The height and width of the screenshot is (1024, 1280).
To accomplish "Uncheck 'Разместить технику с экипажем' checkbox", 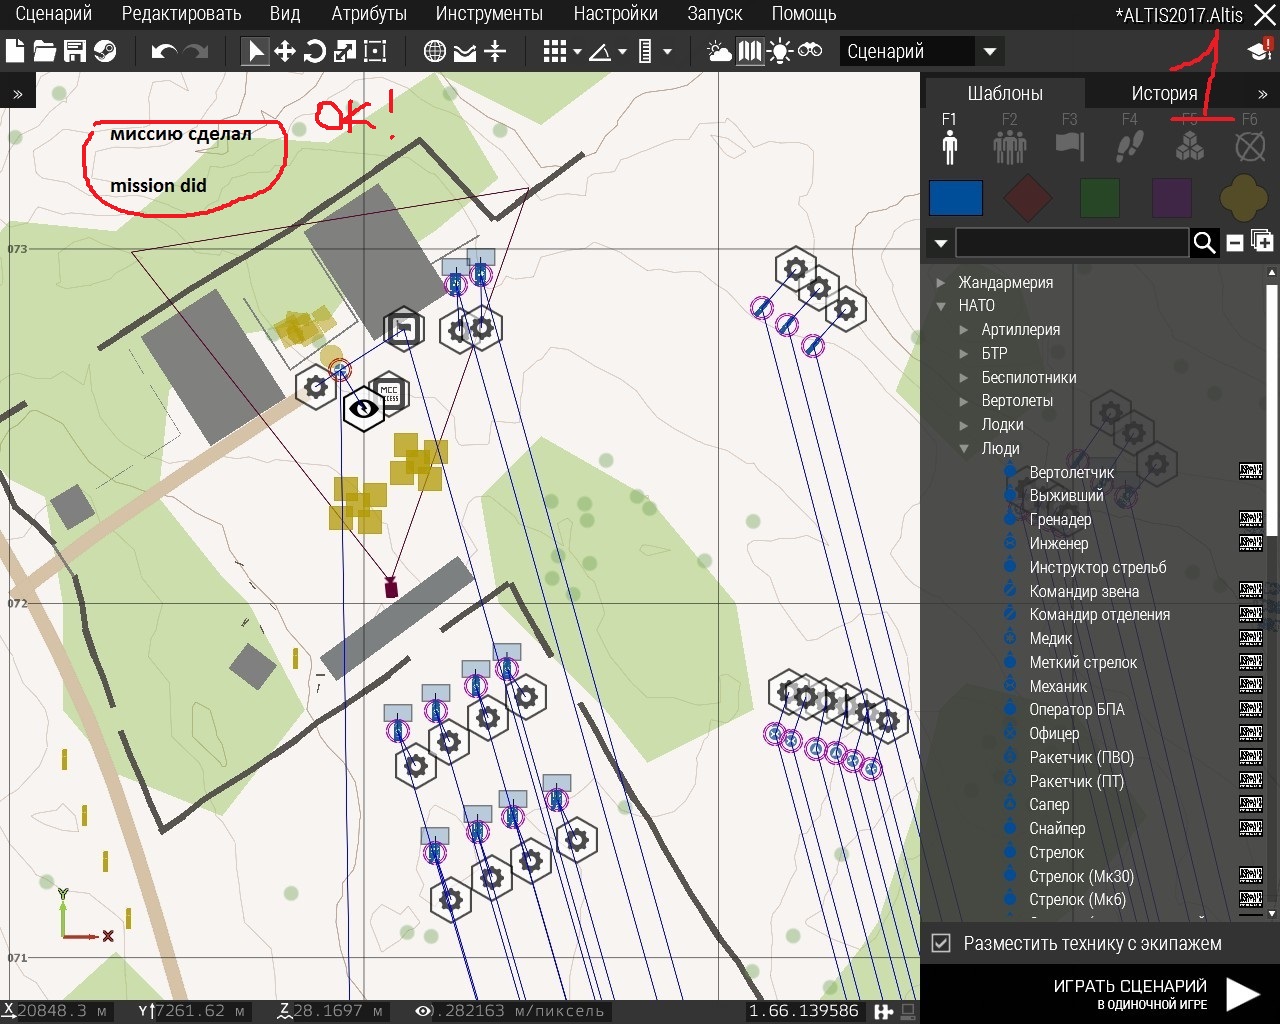I will (x=940, y=943).
